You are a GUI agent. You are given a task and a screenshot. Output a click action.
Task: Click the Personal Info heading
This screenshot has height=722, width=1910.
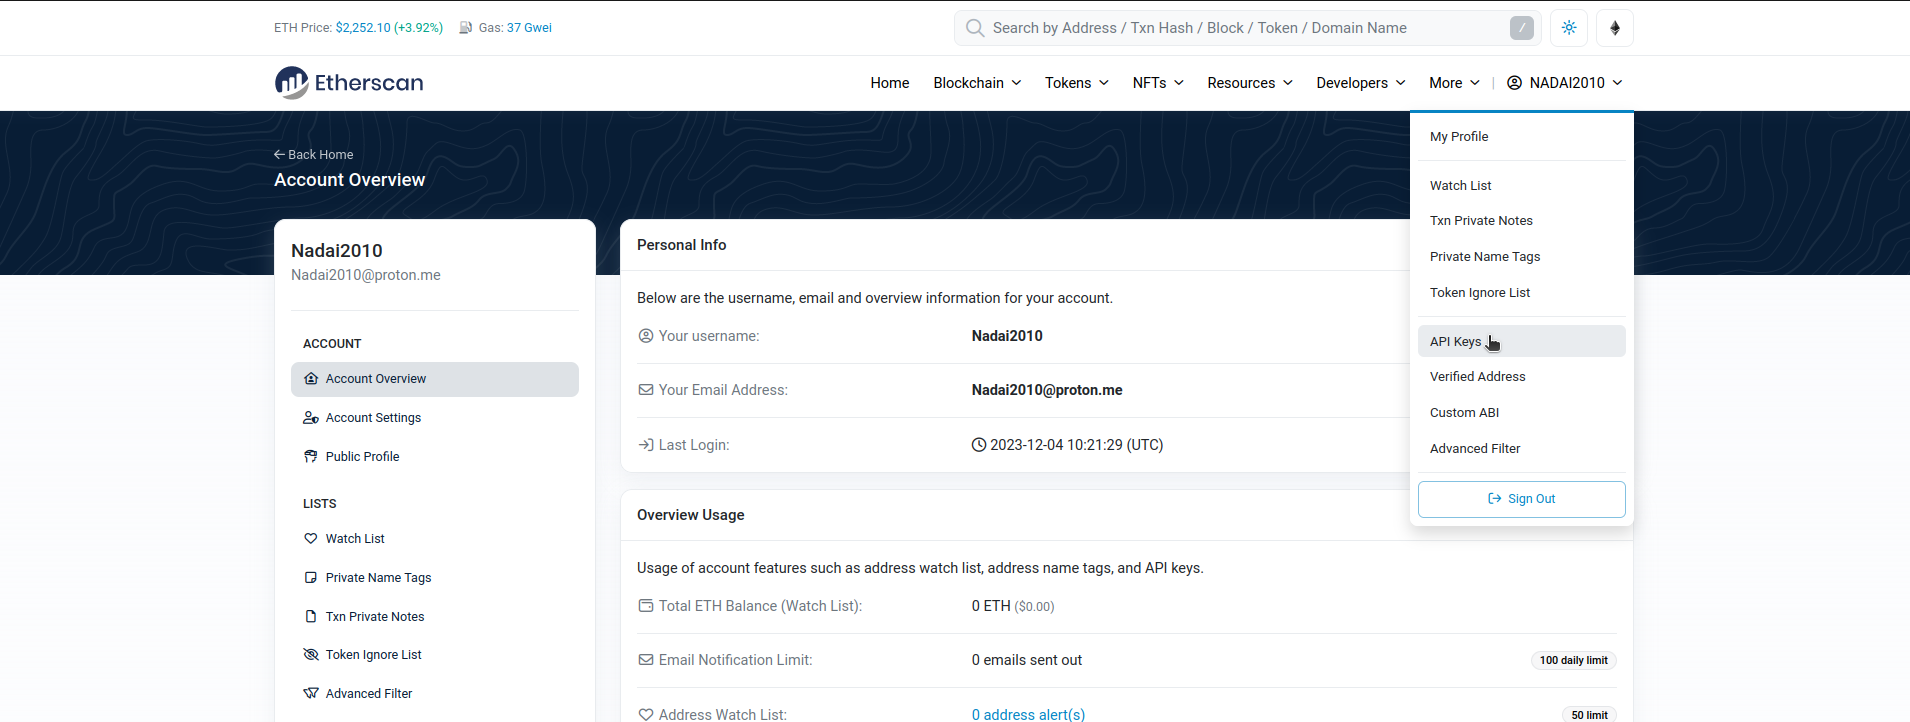coord(682,245)
